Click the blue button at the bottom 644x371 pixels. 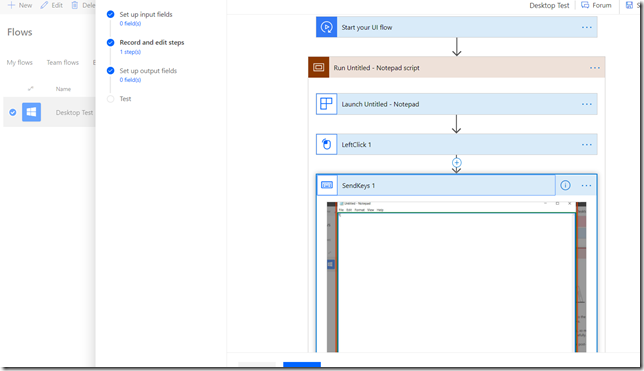pyautogui.click(x=302, y=364)
